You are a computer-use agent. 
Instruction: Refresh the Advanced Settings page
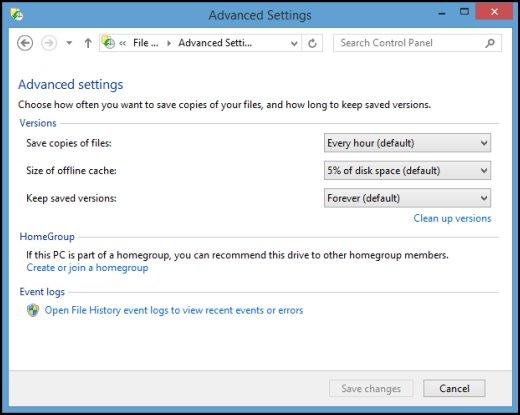coord(312,43)
